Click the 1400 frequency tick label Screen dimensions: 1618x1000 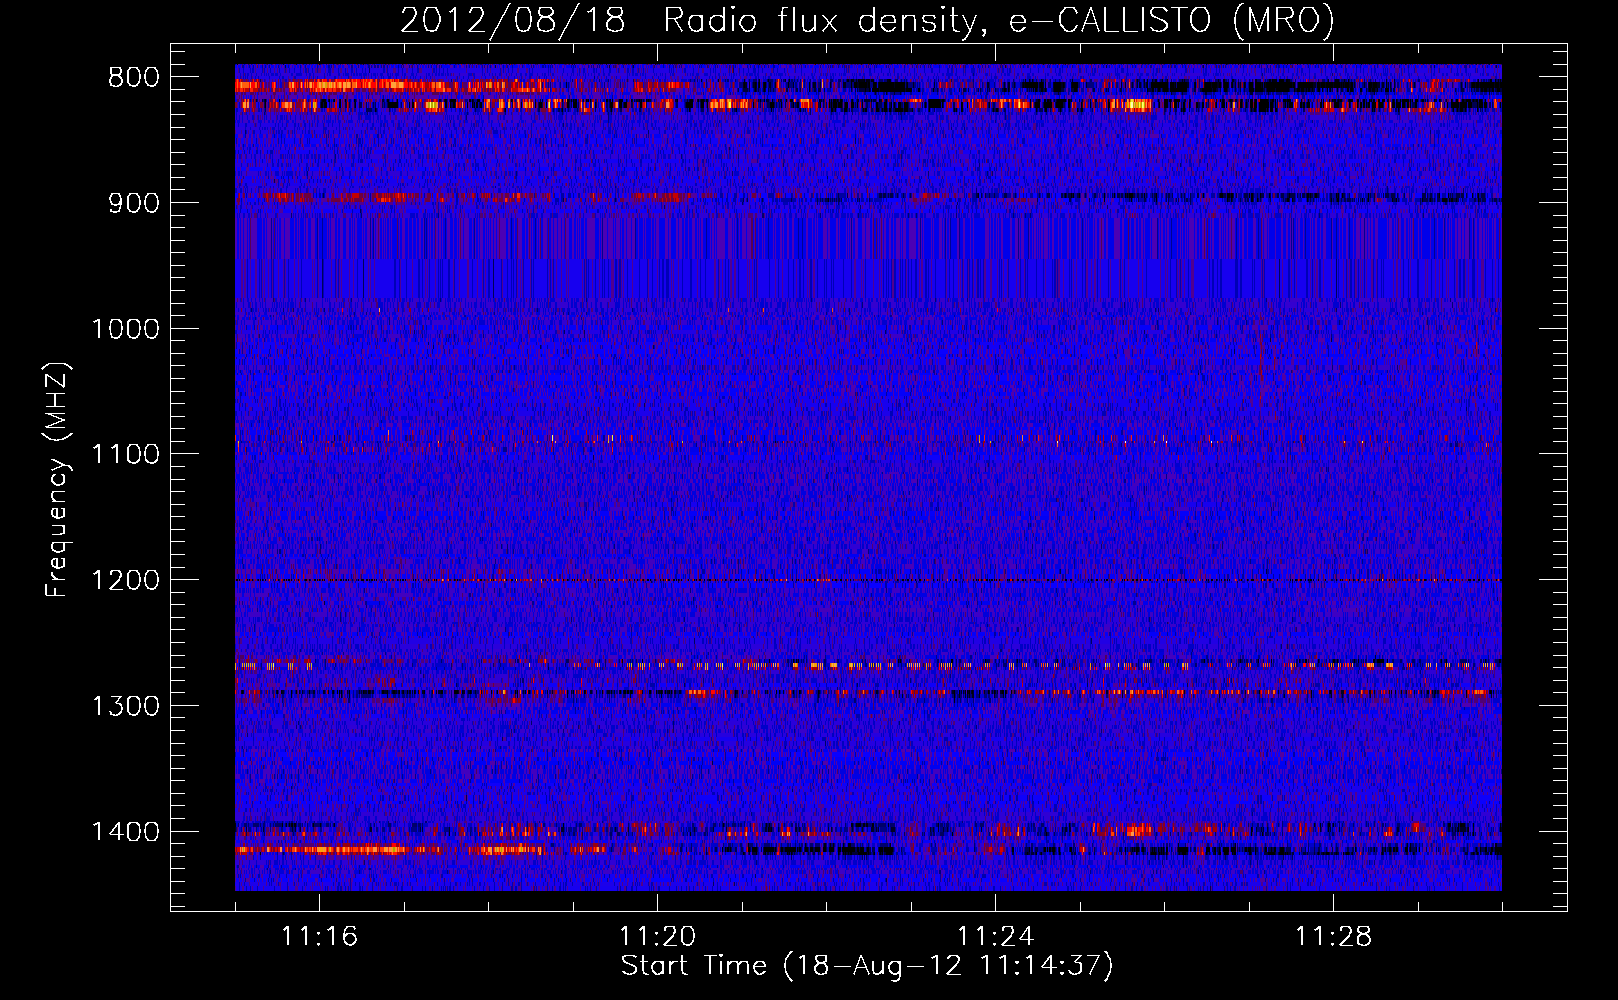pos(125,832)
